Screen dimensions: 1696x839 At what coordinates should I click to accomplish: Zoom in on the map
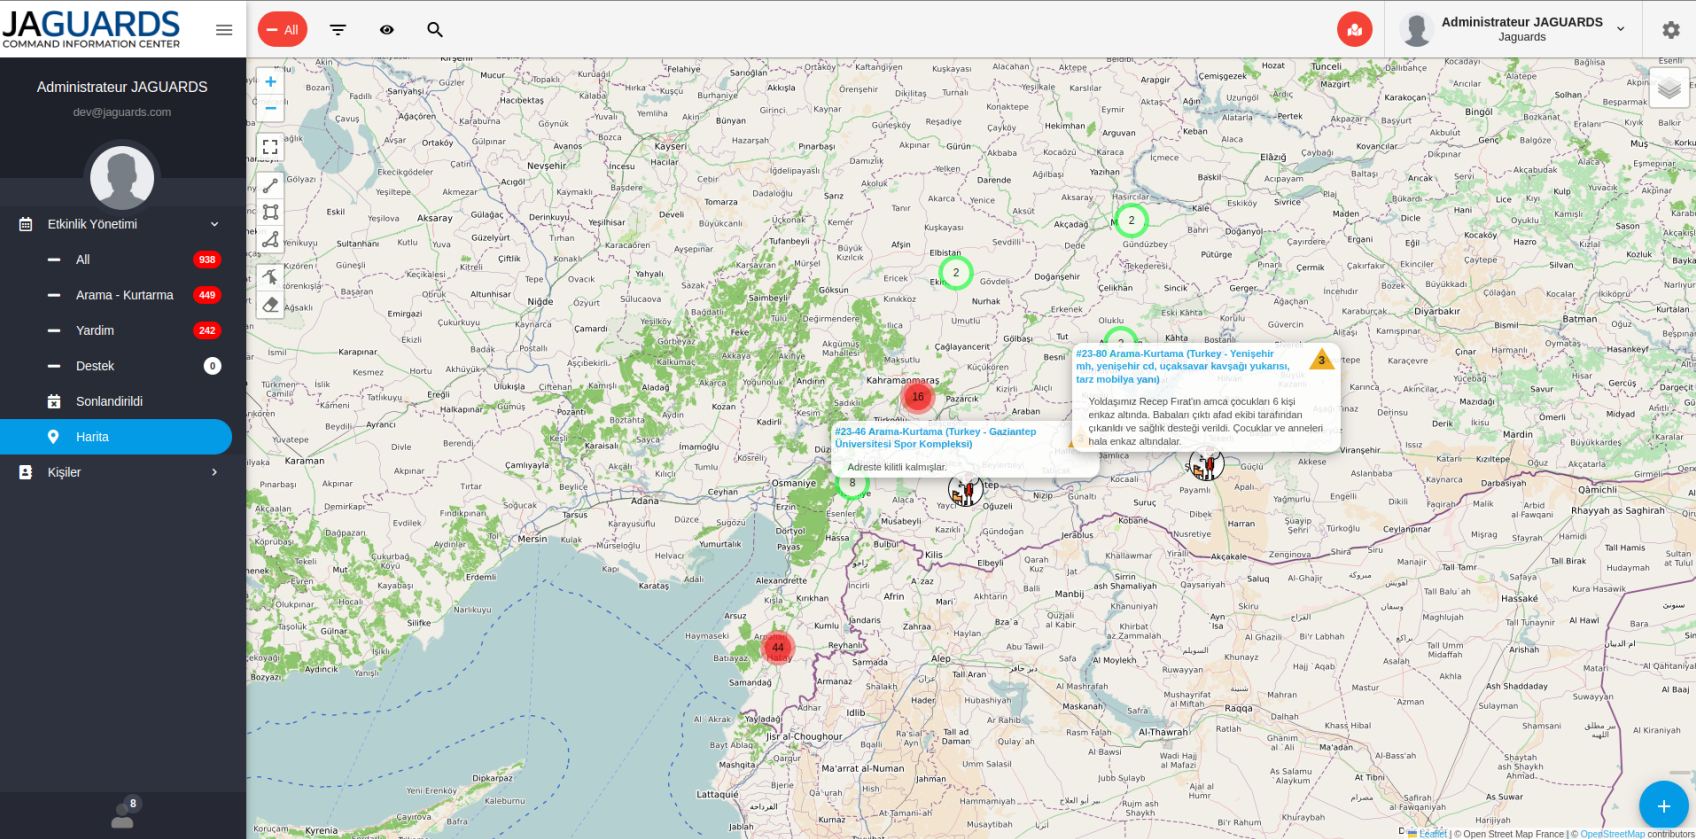[270, 82]
